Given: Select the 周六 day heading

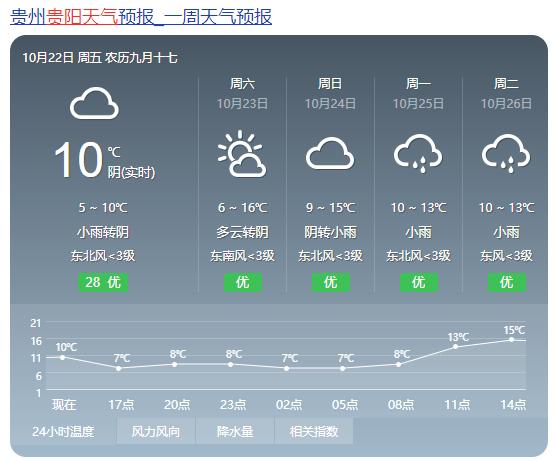Looking at the screenshot, I should click(242, 84).
